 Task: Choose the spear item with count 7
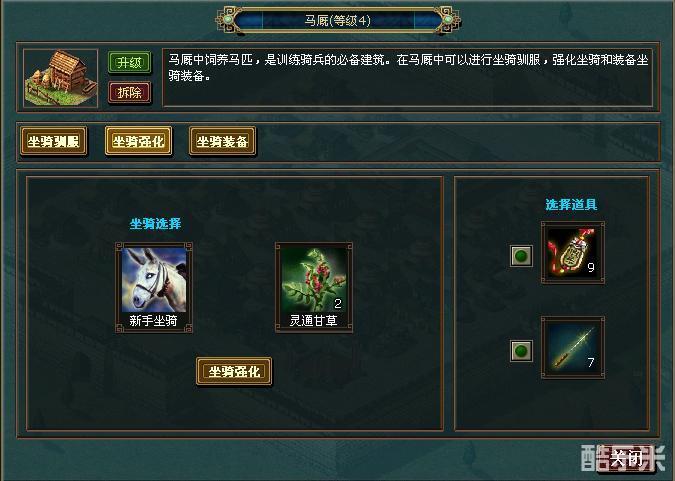(x=573, y=348)
